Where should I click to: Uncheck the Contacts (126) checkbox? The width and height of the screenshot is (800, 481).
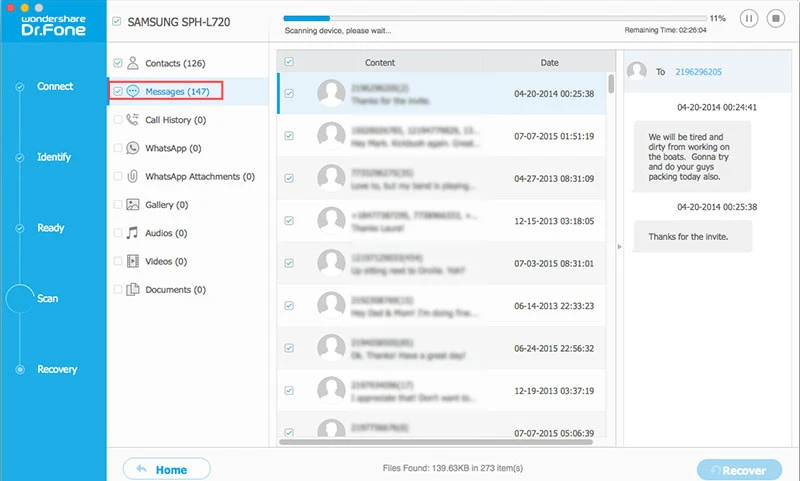point(119,63)
